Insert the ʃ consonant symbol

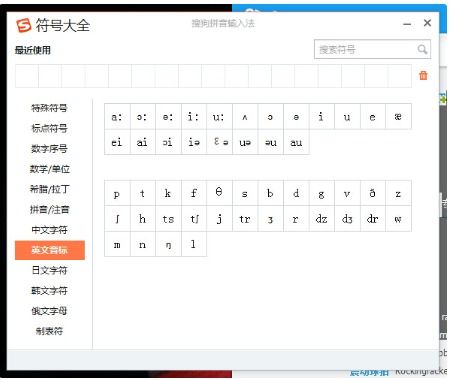[117, 219]
